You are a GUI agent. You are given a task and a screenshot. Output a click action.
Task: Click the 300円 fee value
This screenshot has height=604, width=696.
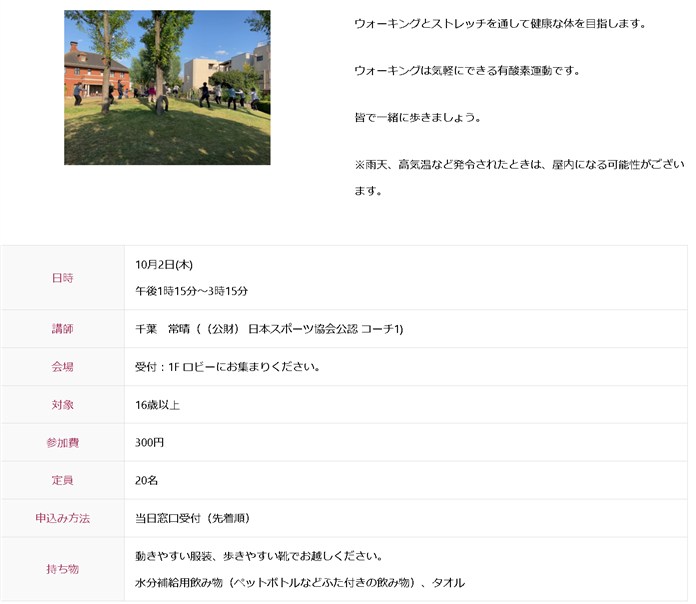[x=149, y=443]
